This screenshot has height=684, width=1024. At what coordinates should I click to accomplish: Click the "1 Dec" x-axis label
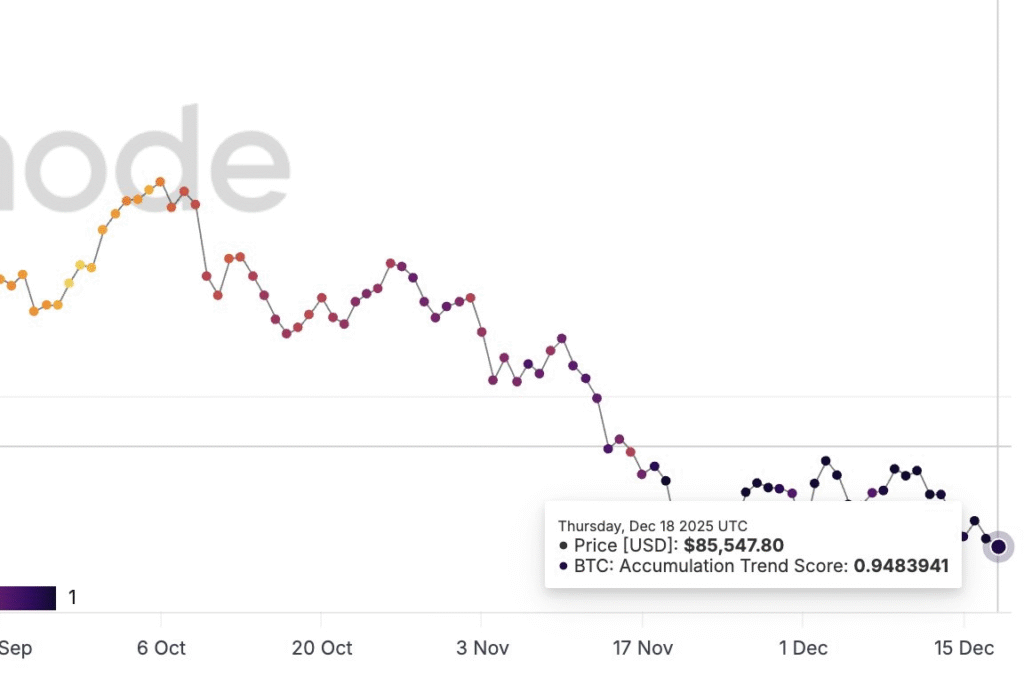[803, 648]
